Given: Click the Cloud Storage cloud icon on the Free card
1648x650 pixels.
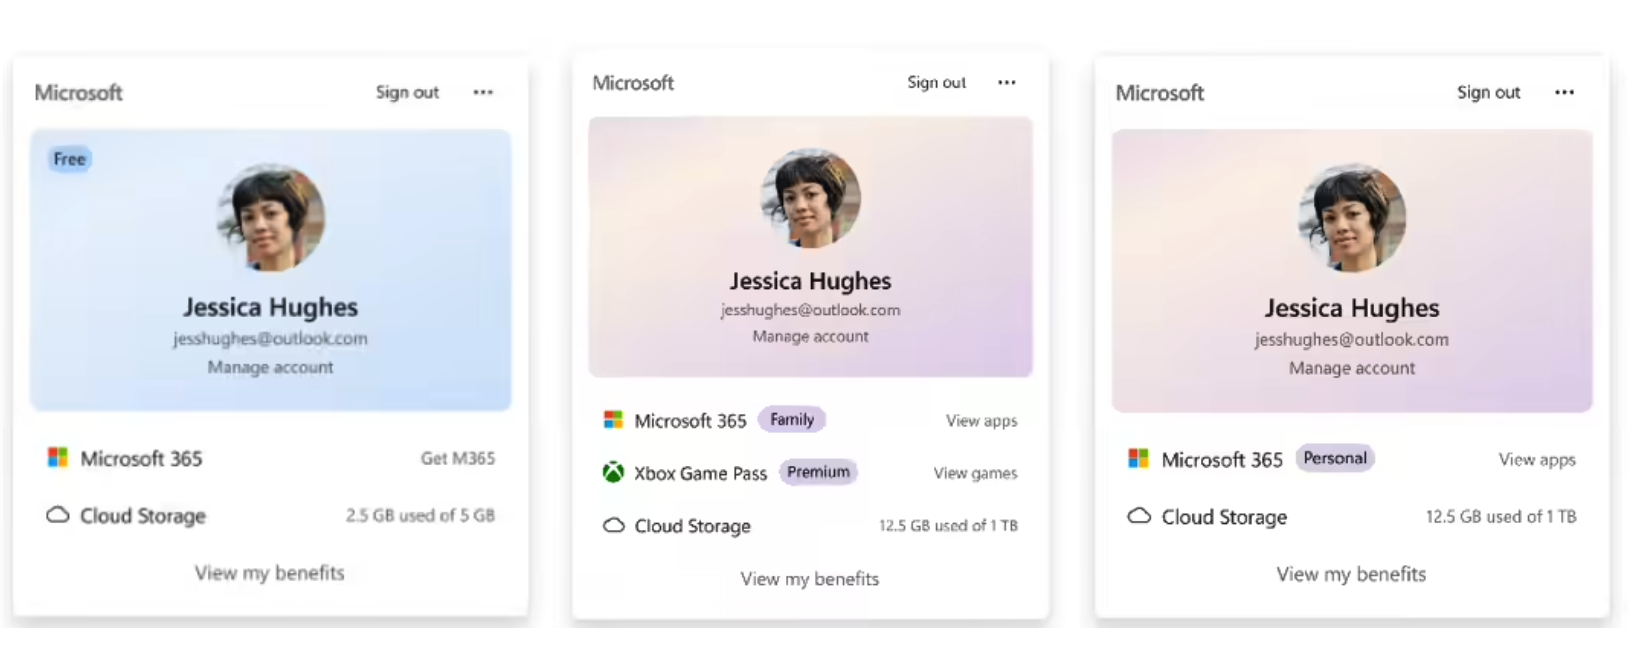Looking at the screenshot, I should pyautogui.click(x=58, y=515).
